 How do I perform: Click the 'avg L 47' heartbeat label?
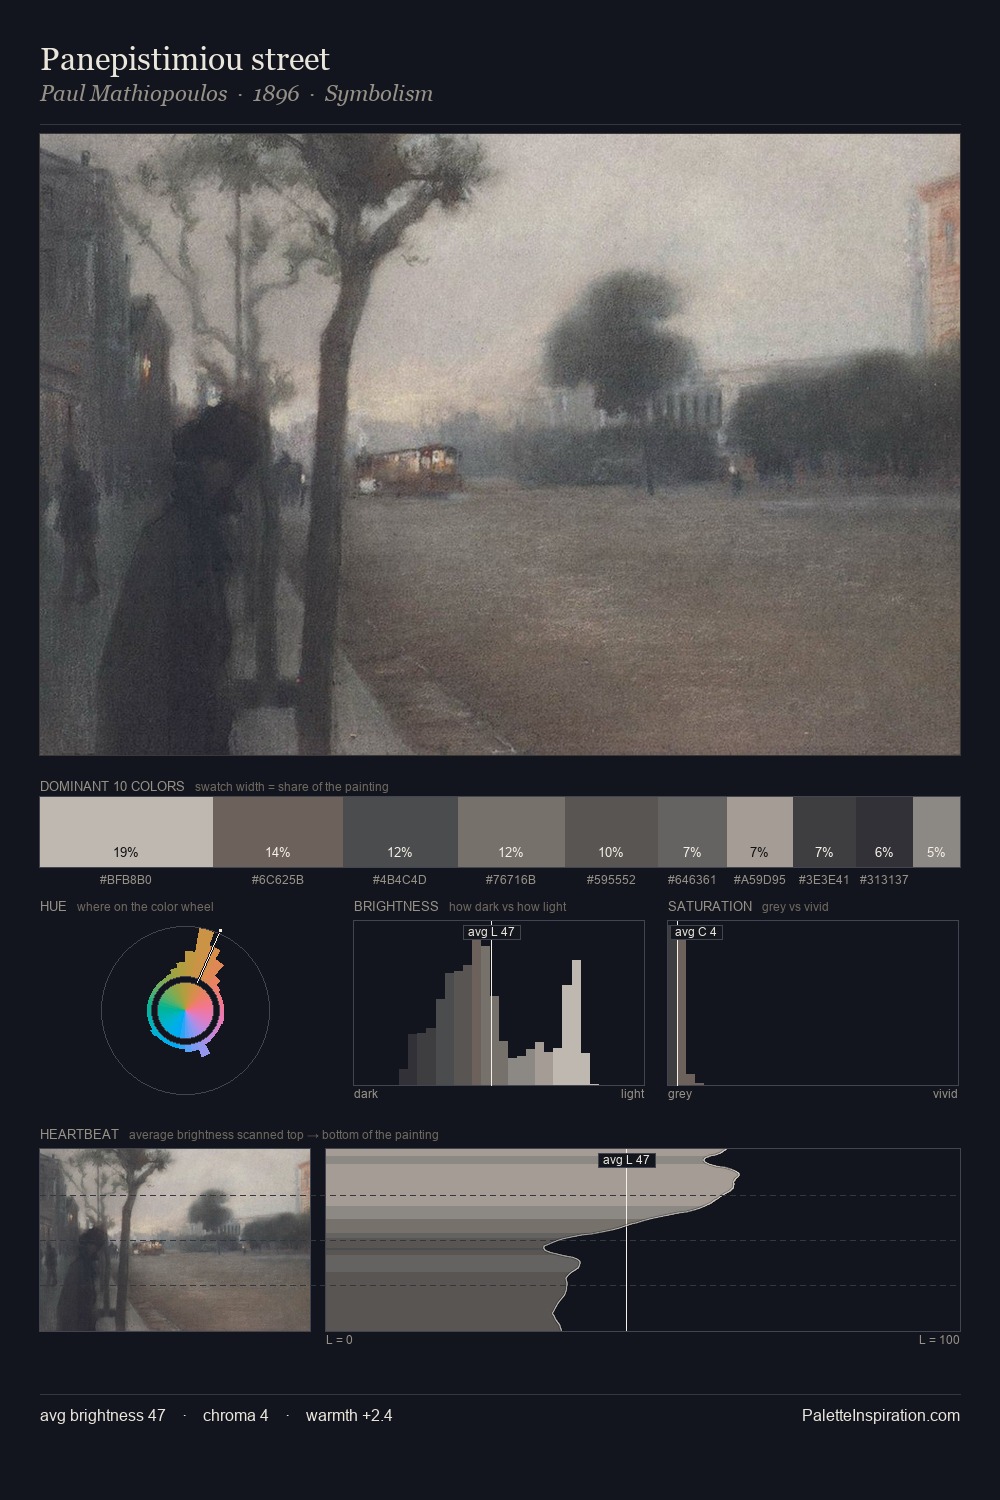(626, 1160)
